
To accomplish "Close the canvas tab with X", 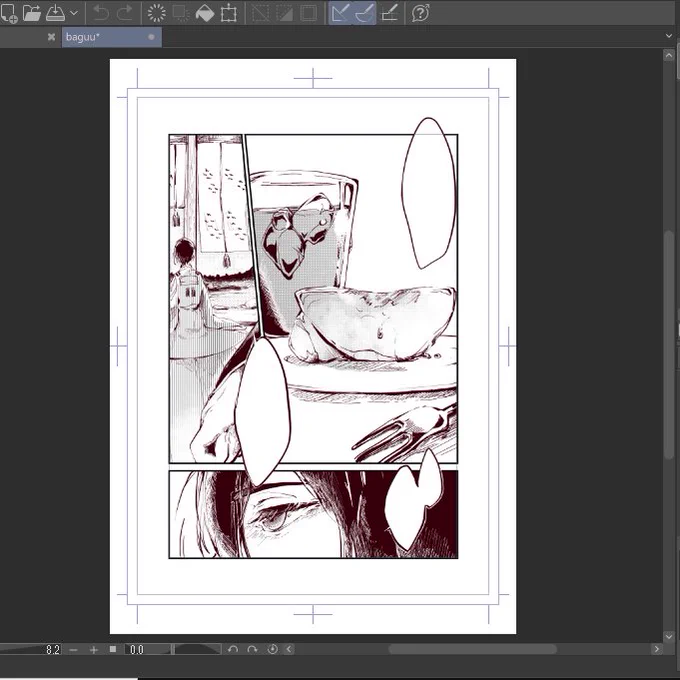I will click(x=51, y=37).
